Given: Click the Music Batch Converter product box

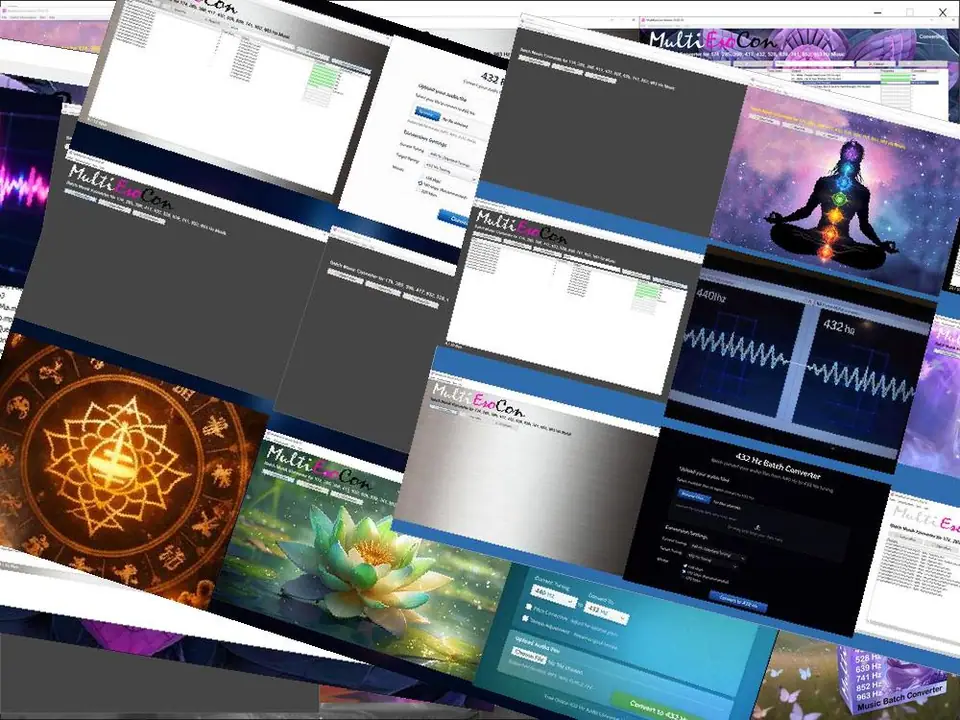Looking at the screenshot, I should 895,680.
